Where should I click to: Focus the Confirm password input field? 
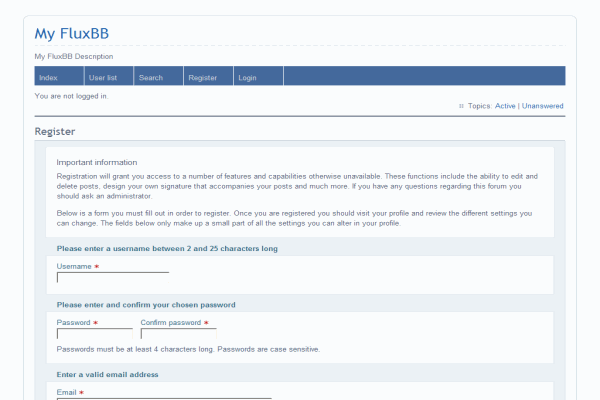point(178,335)
